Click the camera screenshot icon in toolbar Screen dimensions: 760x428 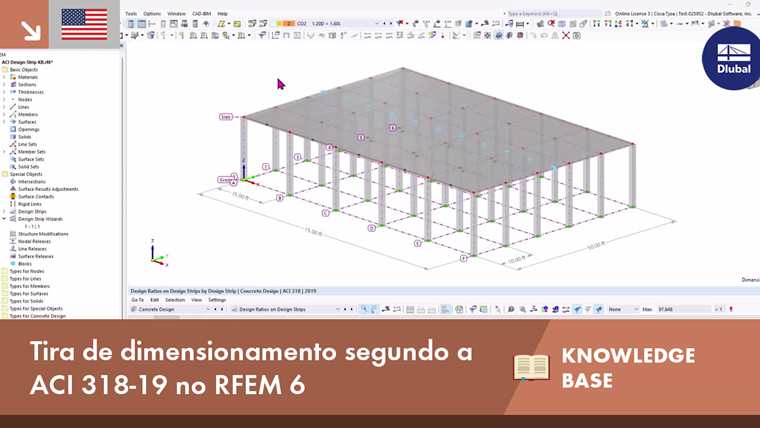pos(577,35)
